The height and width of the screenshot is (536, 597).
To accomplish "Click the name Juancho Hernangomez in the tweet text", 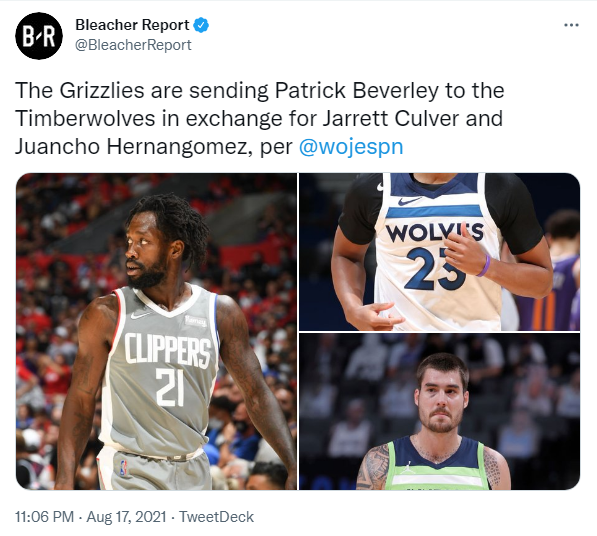I will point(132,147).
